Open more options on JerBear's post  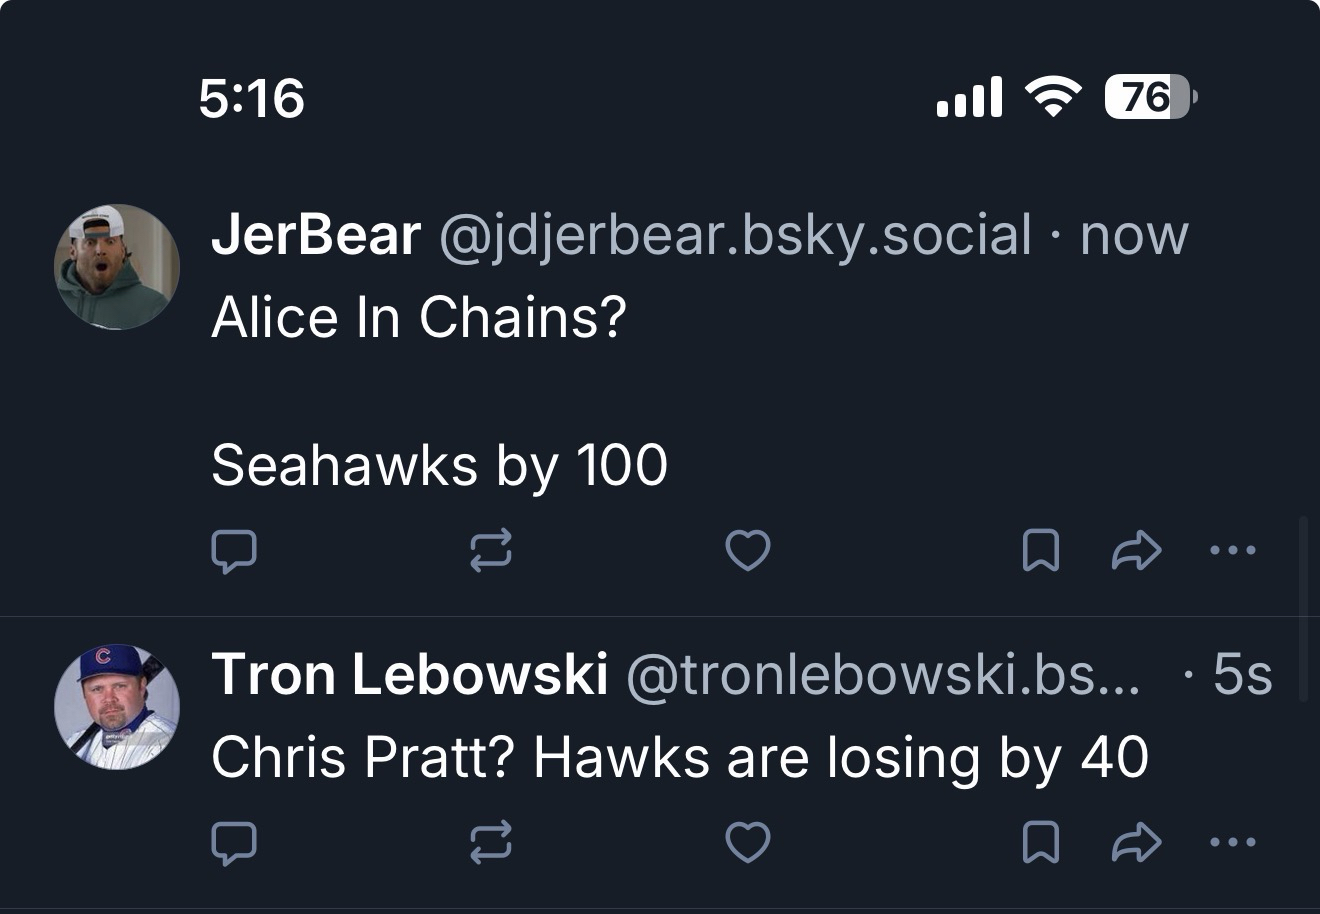pyautogui.click(x=1232, y=550)
